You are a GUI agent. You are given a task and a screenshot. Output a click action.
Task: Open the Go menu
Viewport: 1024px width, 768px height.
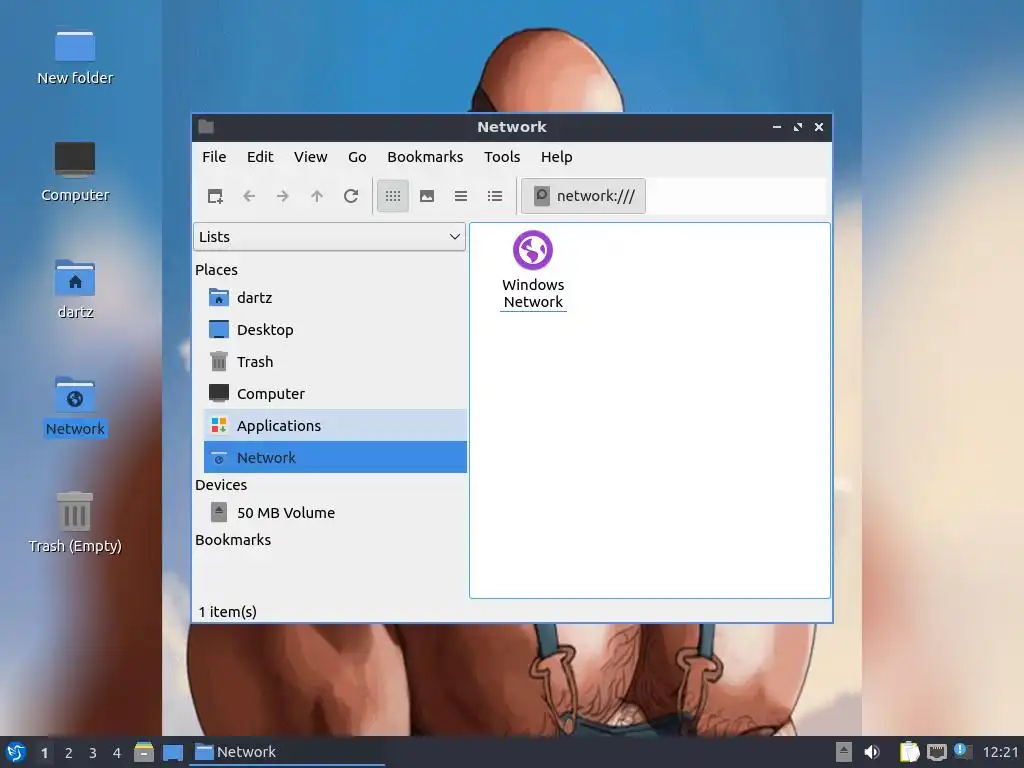[357, 157]
